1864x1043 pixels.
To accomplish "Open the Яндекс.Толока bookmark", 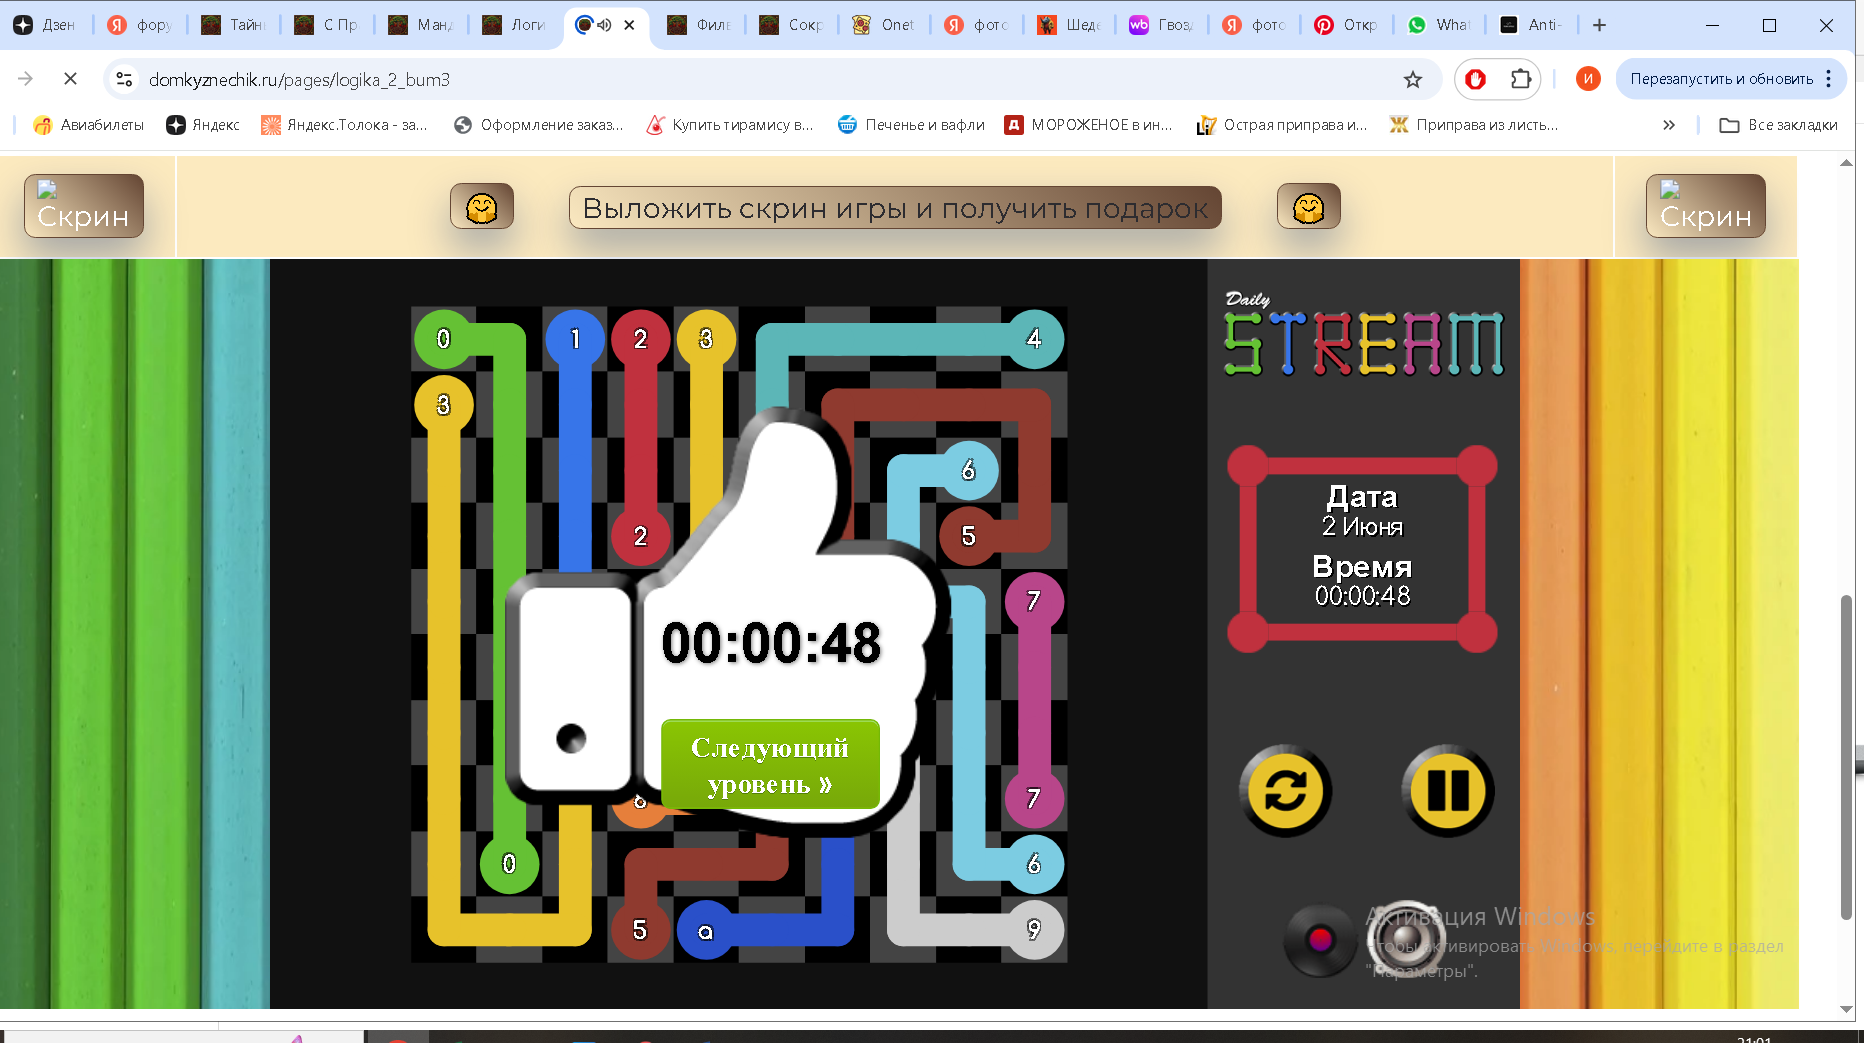I will (344, 125).
